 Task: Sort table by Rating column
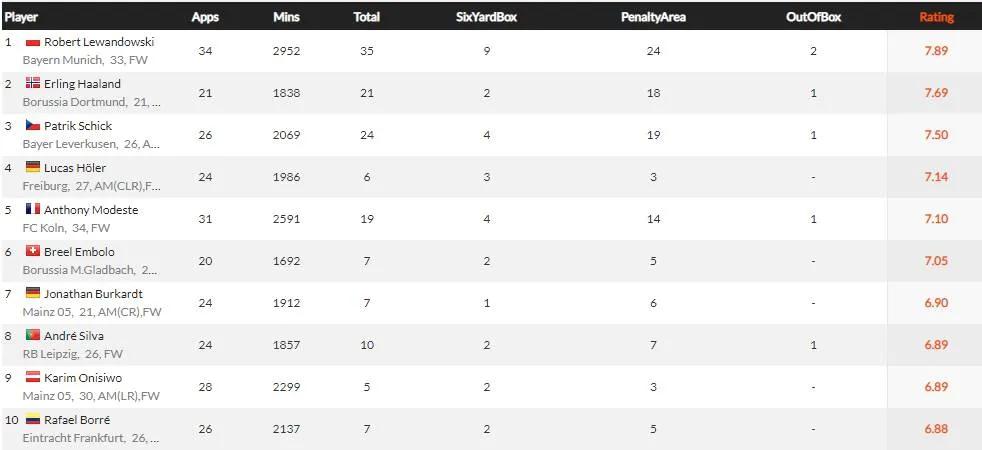click(x=936, y=17)
